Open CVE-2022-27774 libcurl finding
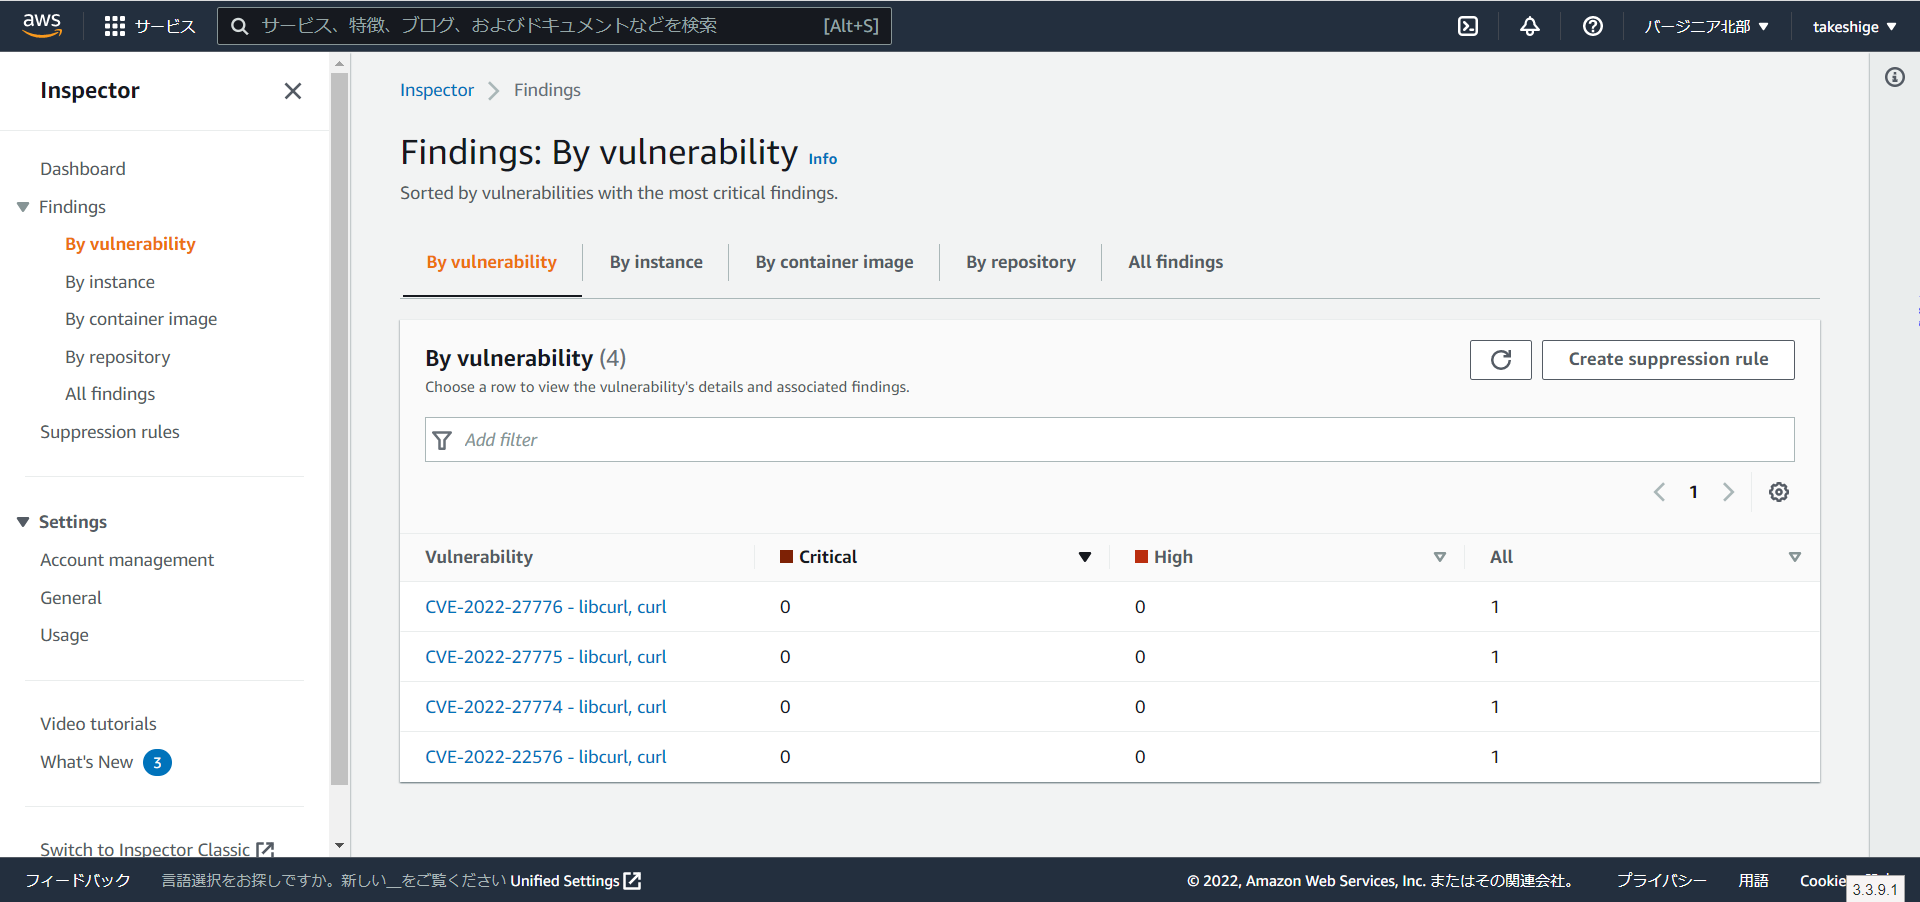Image resolution: width=1920 pixels, height=902 pixels. click(x=546, y=707)
